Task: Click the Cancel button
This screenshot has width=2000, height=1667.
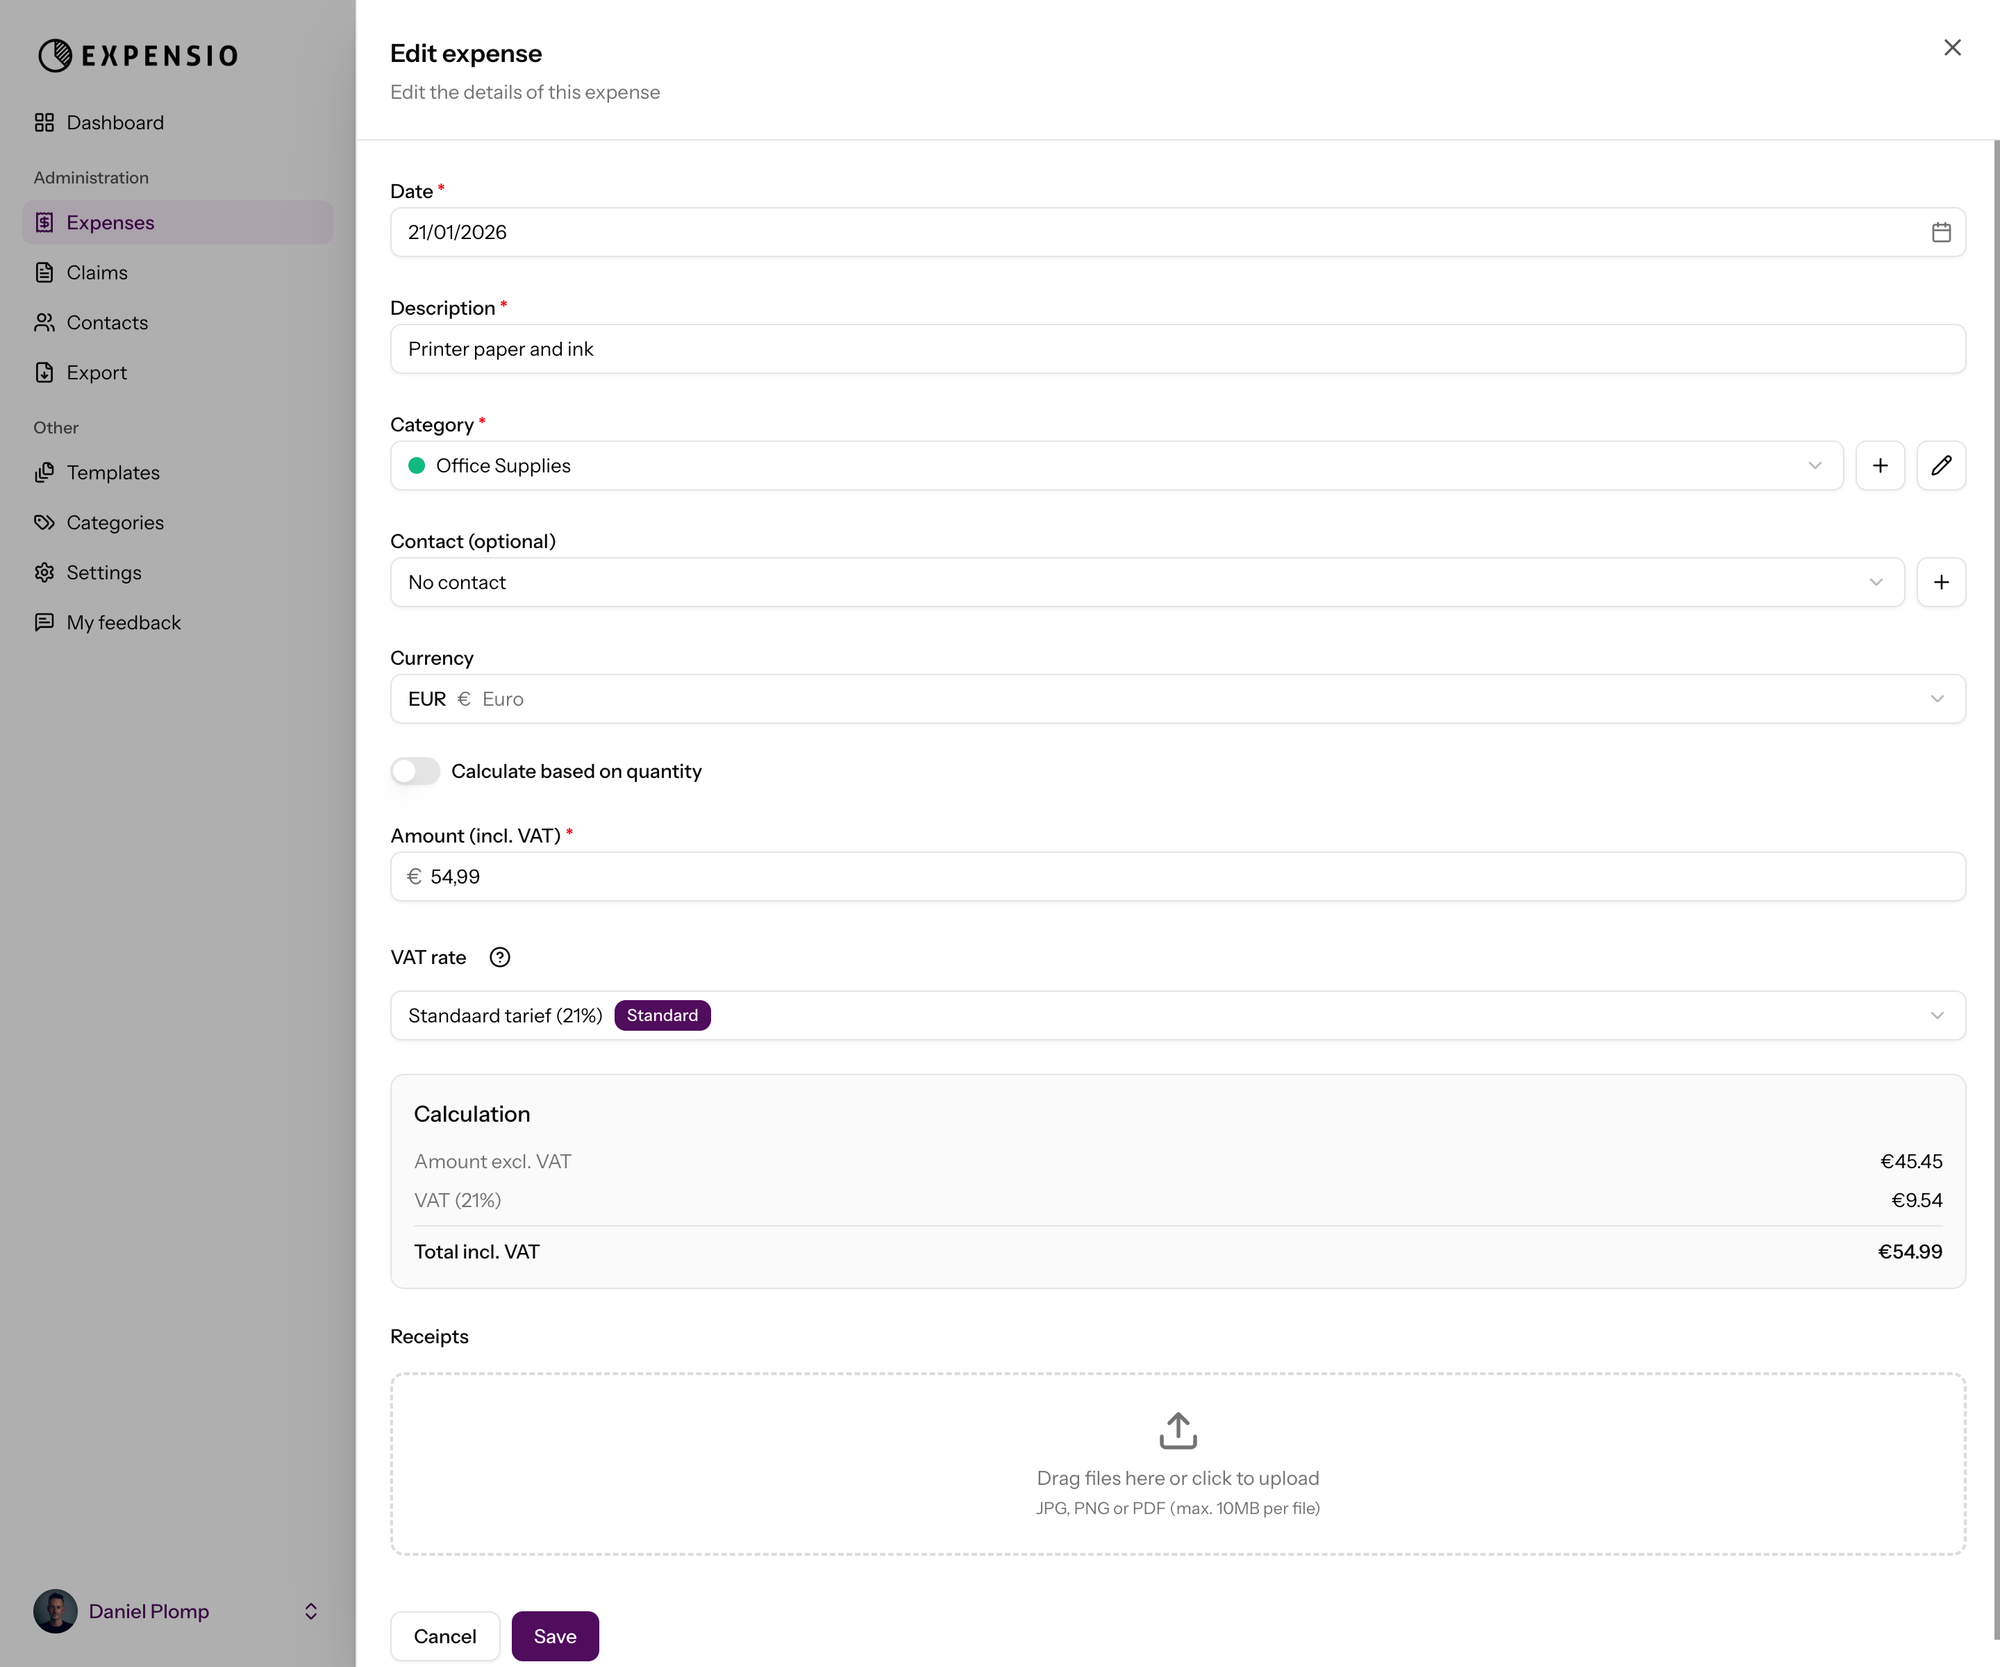Action: tap(445, 1636)
